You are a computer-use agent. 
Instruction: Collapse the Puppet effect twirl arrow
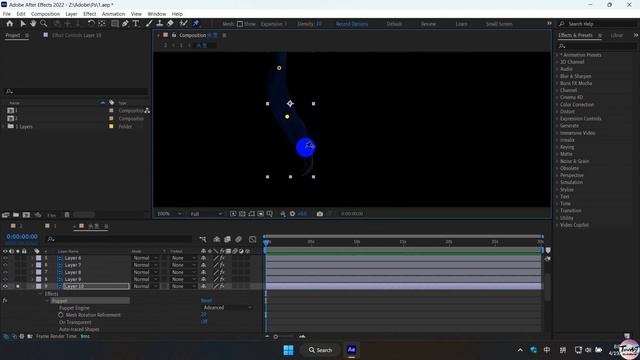[47, 300]
